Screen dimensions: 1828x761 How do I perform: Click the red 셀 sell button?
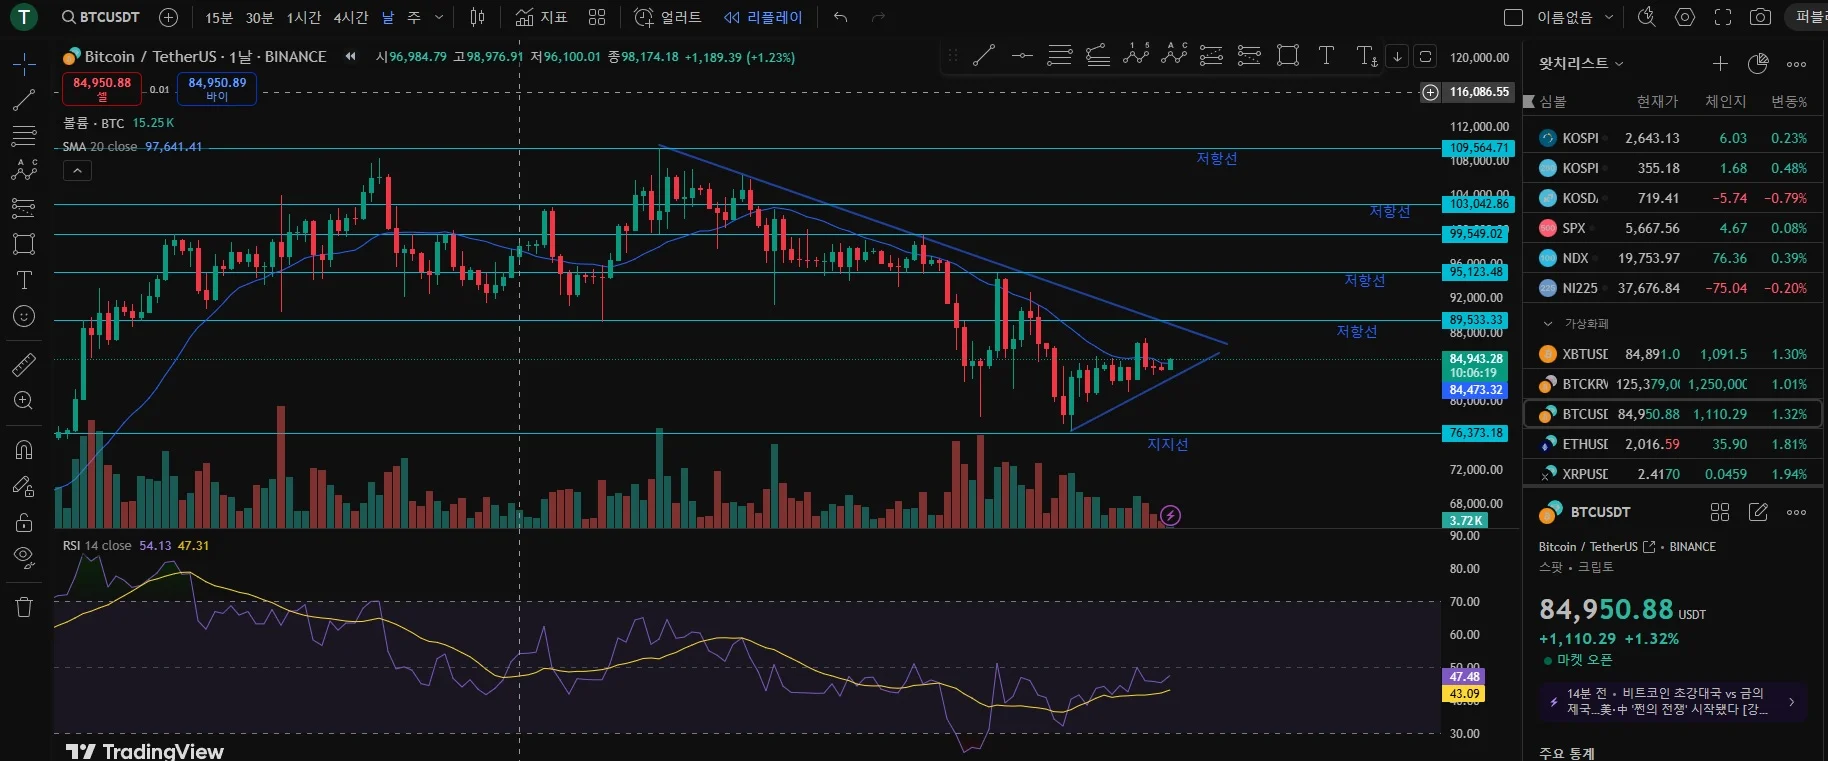coord(102,89)
